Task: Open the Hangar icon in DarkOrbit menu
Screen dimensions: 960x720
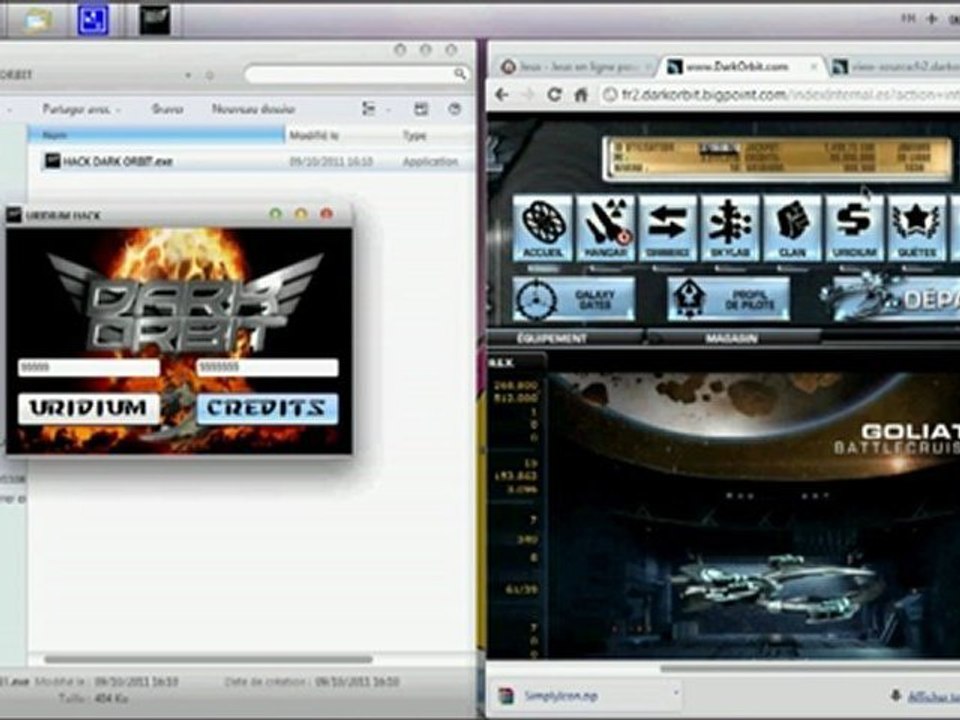Action: 606,228
